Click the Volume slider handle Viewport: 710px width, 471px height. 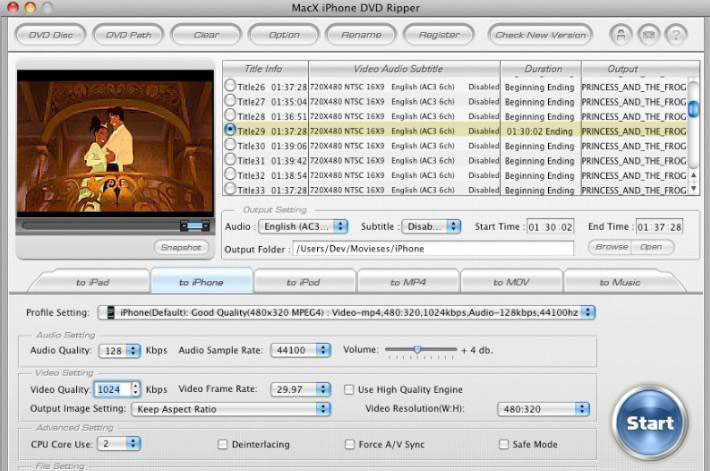coord(417,349)
